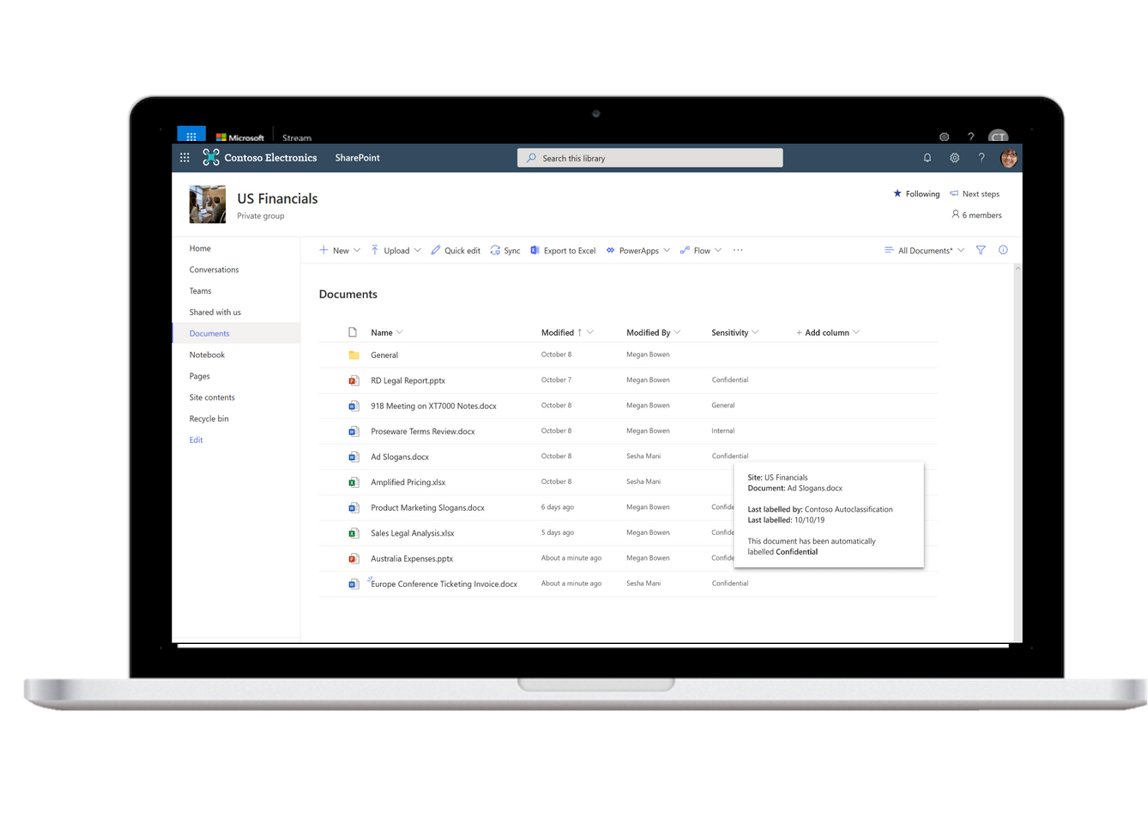Open Teams in site navigation
Image resolution: width=1148 pixels, height=821 pixels.
200,291
